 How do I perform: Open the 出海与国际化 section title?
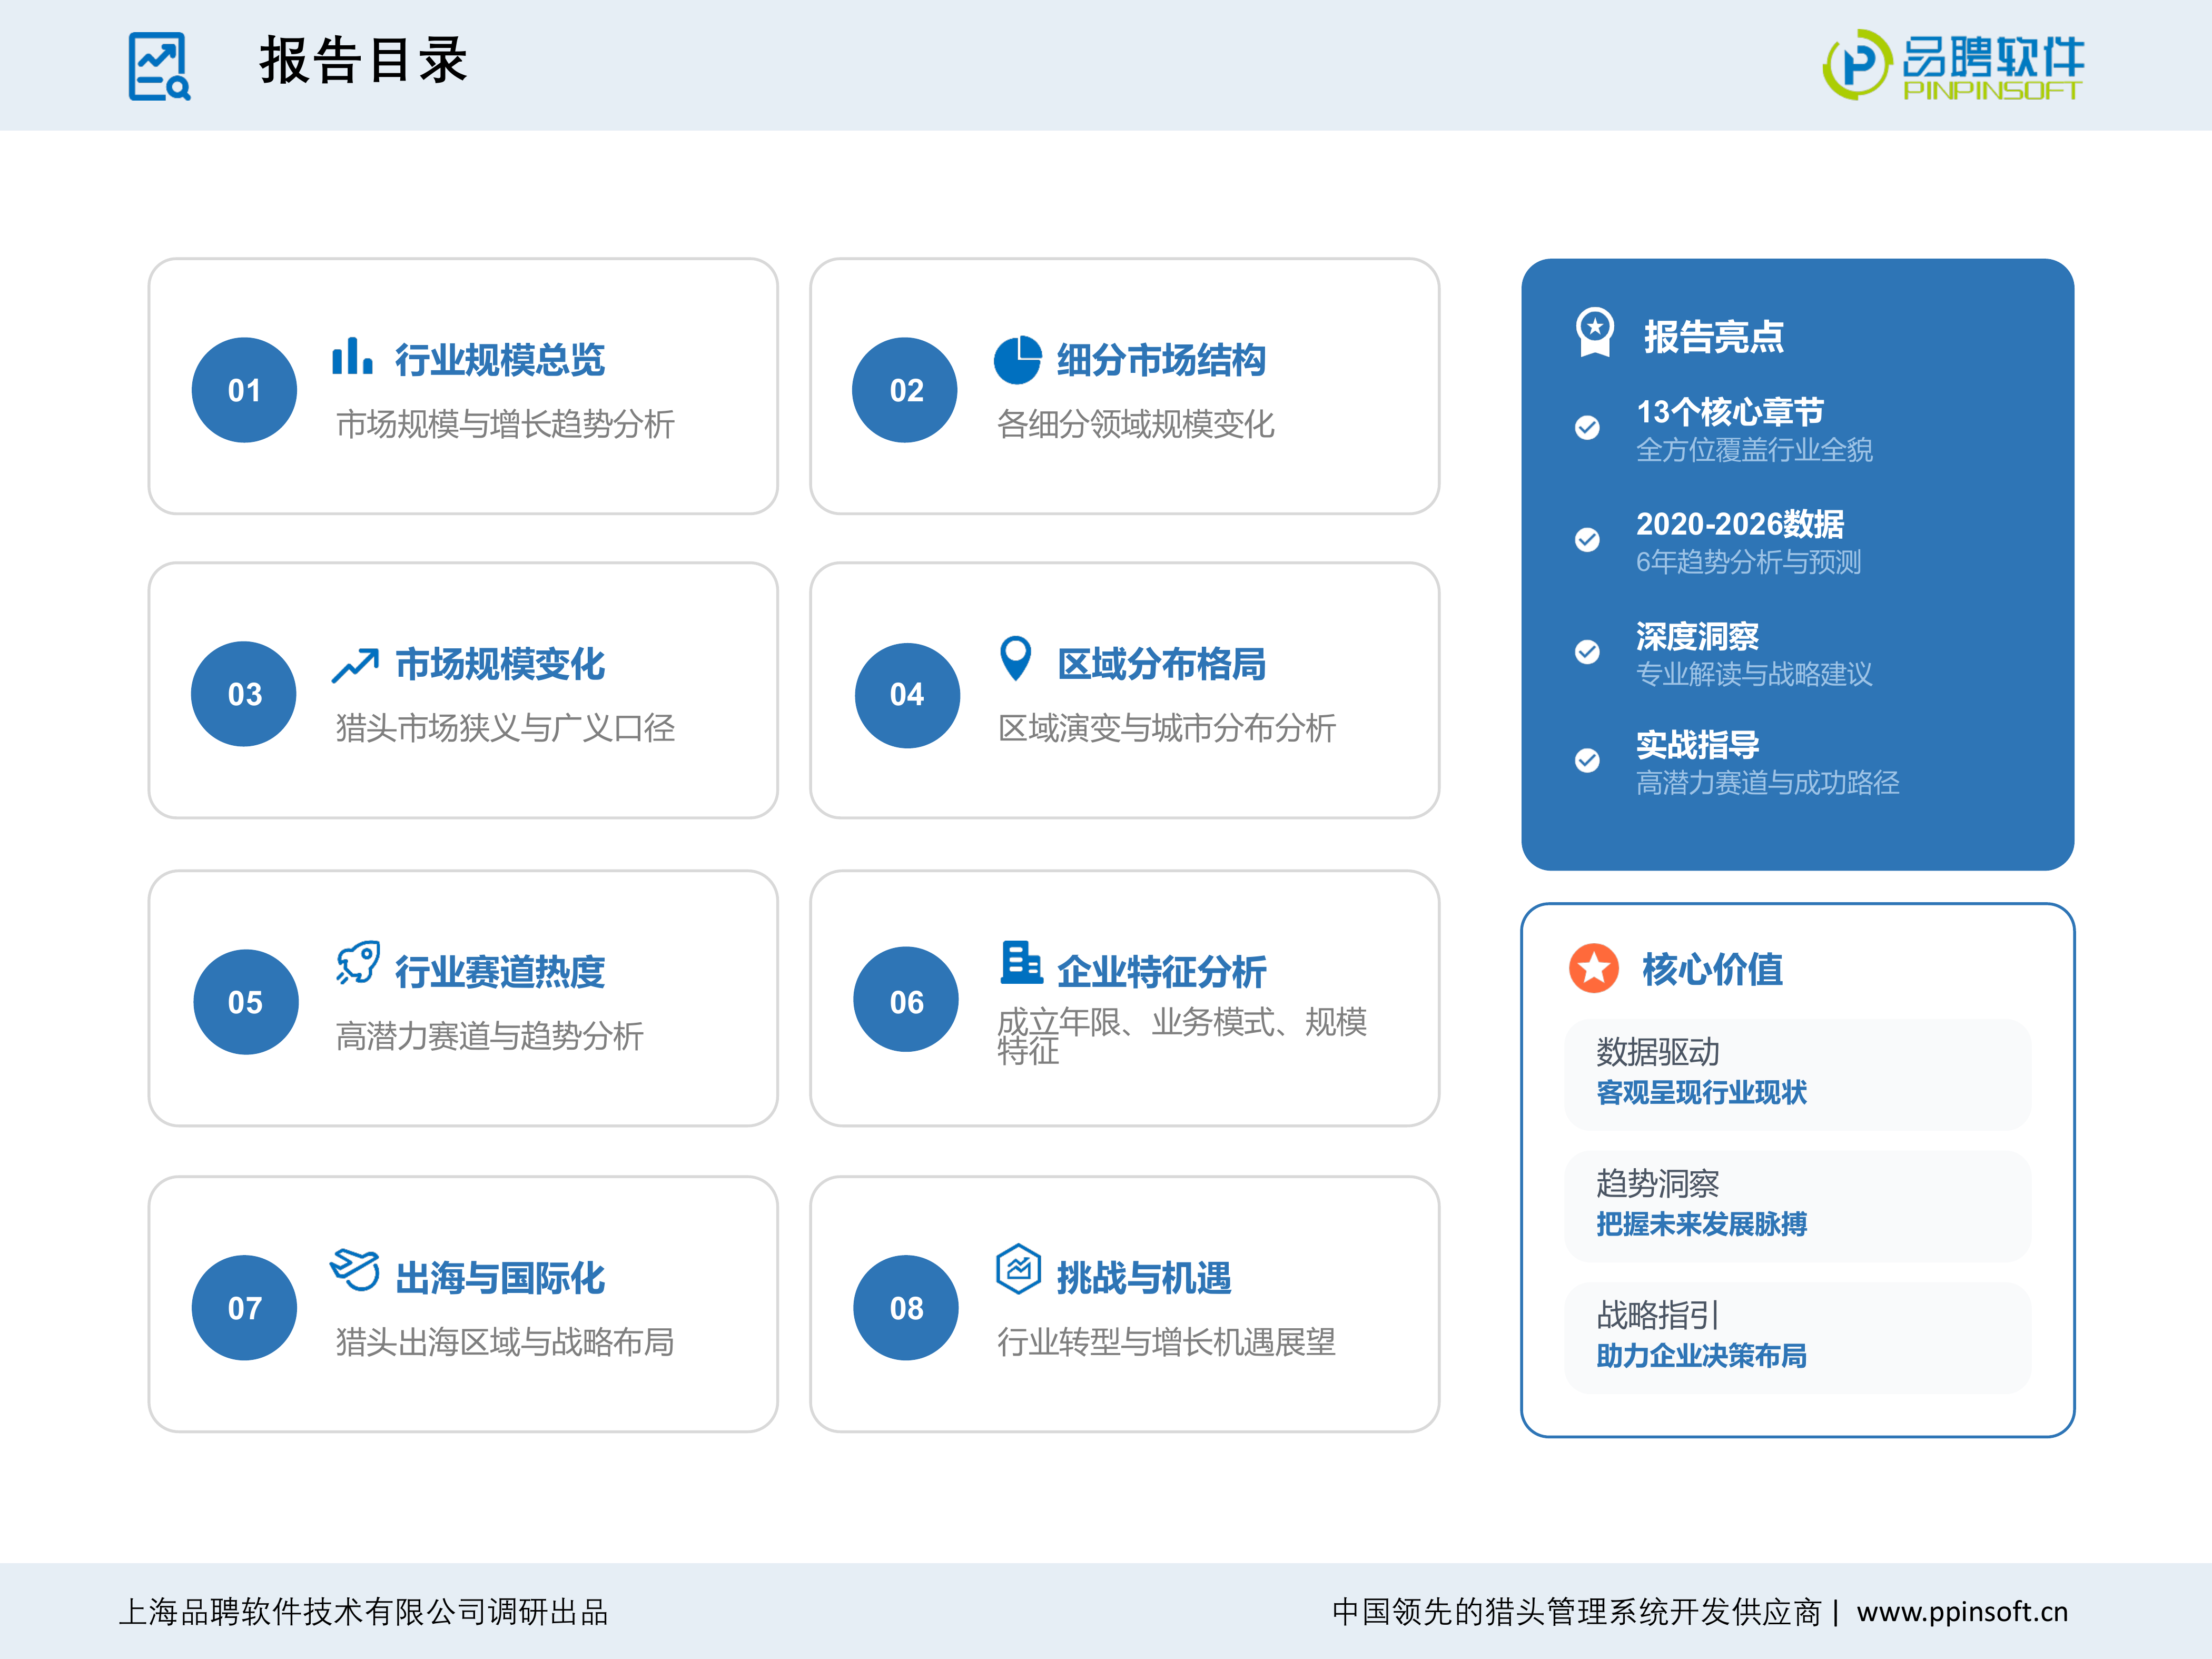500,1278
